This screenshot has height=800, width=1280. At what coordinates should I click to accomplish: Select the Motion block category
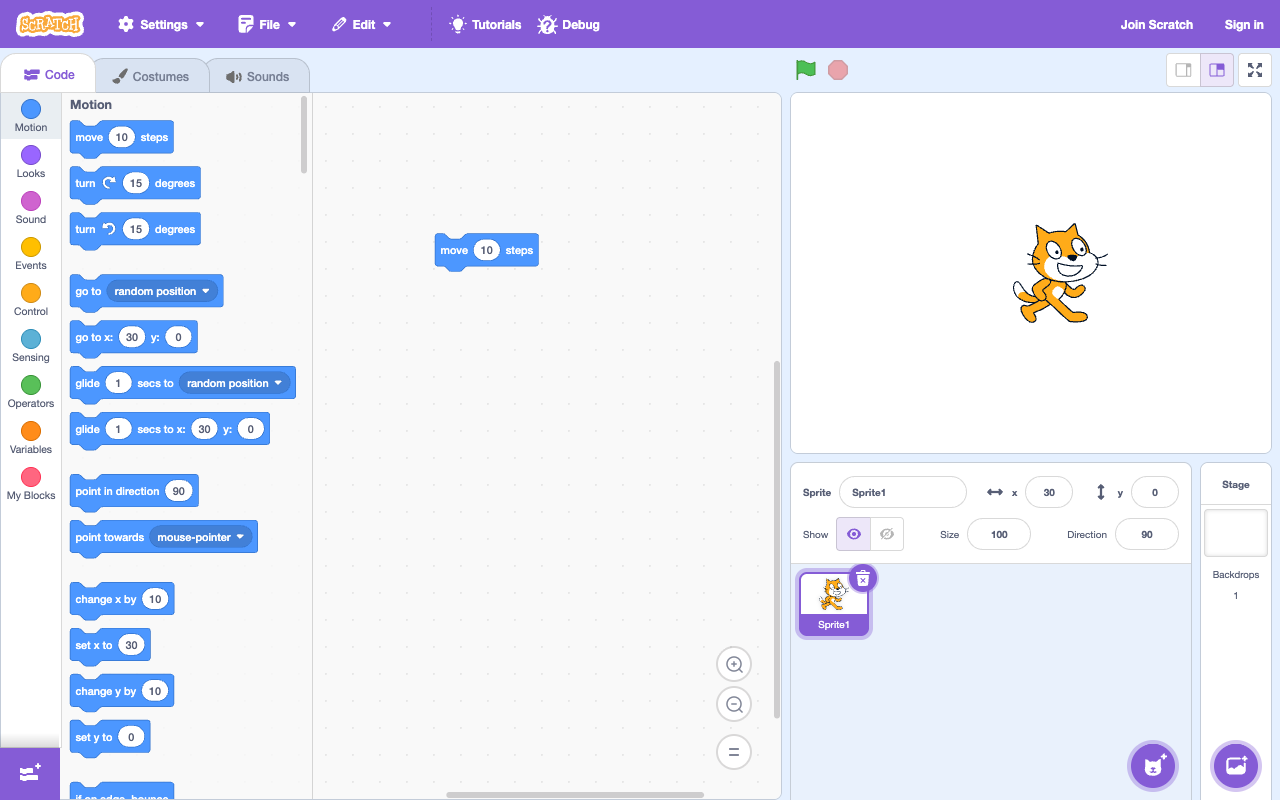tap(31, 116)
